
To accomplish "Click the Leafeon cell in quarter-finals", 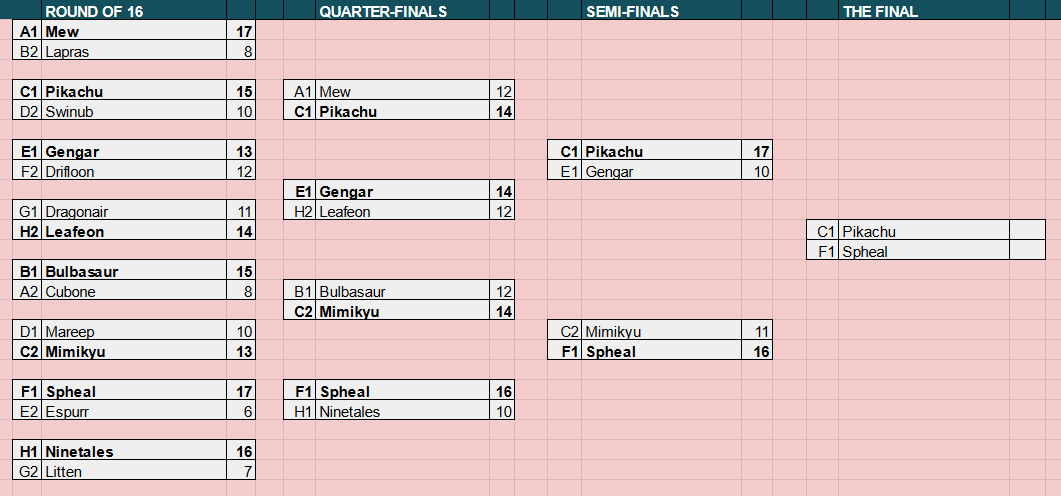I will tap(402, 212).
